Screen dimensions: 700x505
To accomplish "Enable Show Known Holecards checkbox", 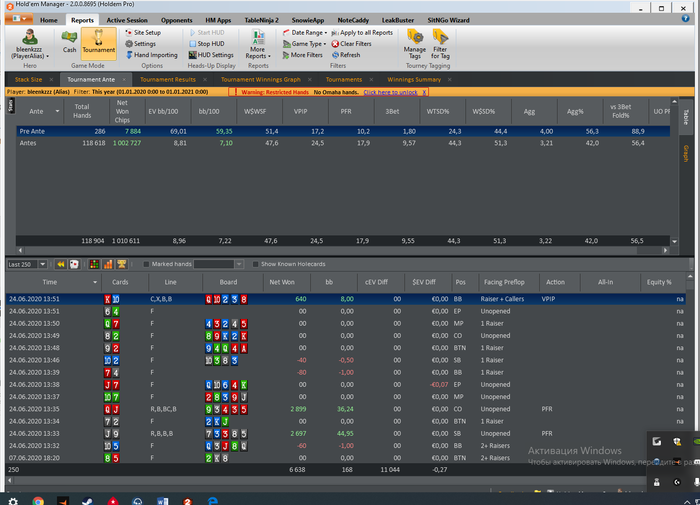I will point(255,264).
